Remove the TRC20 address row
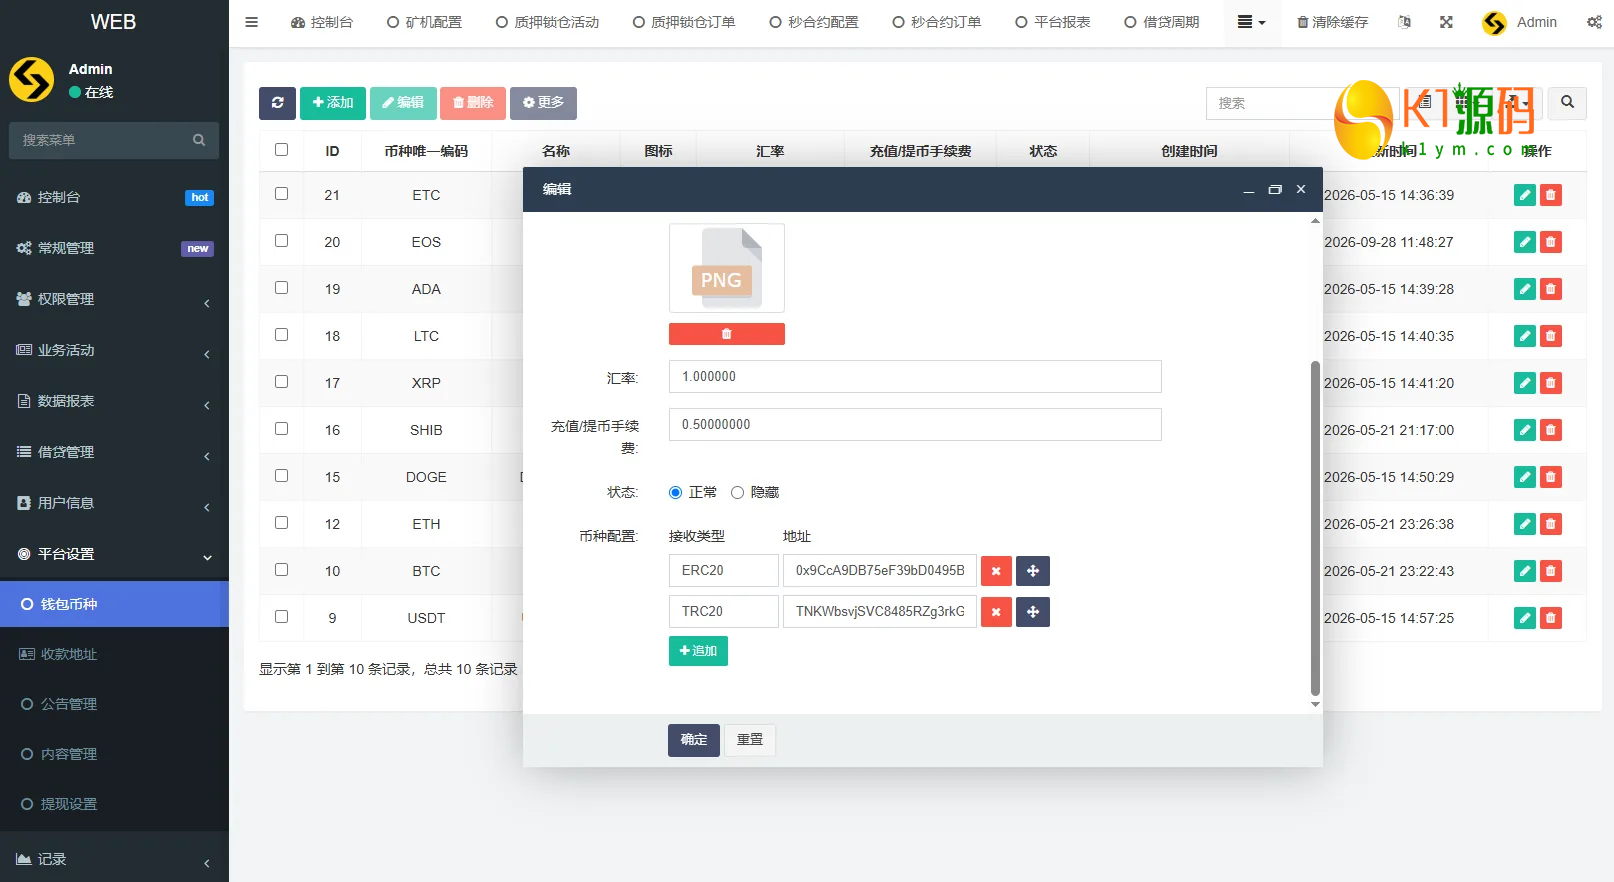The height and width of the screenshot is (882, 1614). click(x=996, y=612)
